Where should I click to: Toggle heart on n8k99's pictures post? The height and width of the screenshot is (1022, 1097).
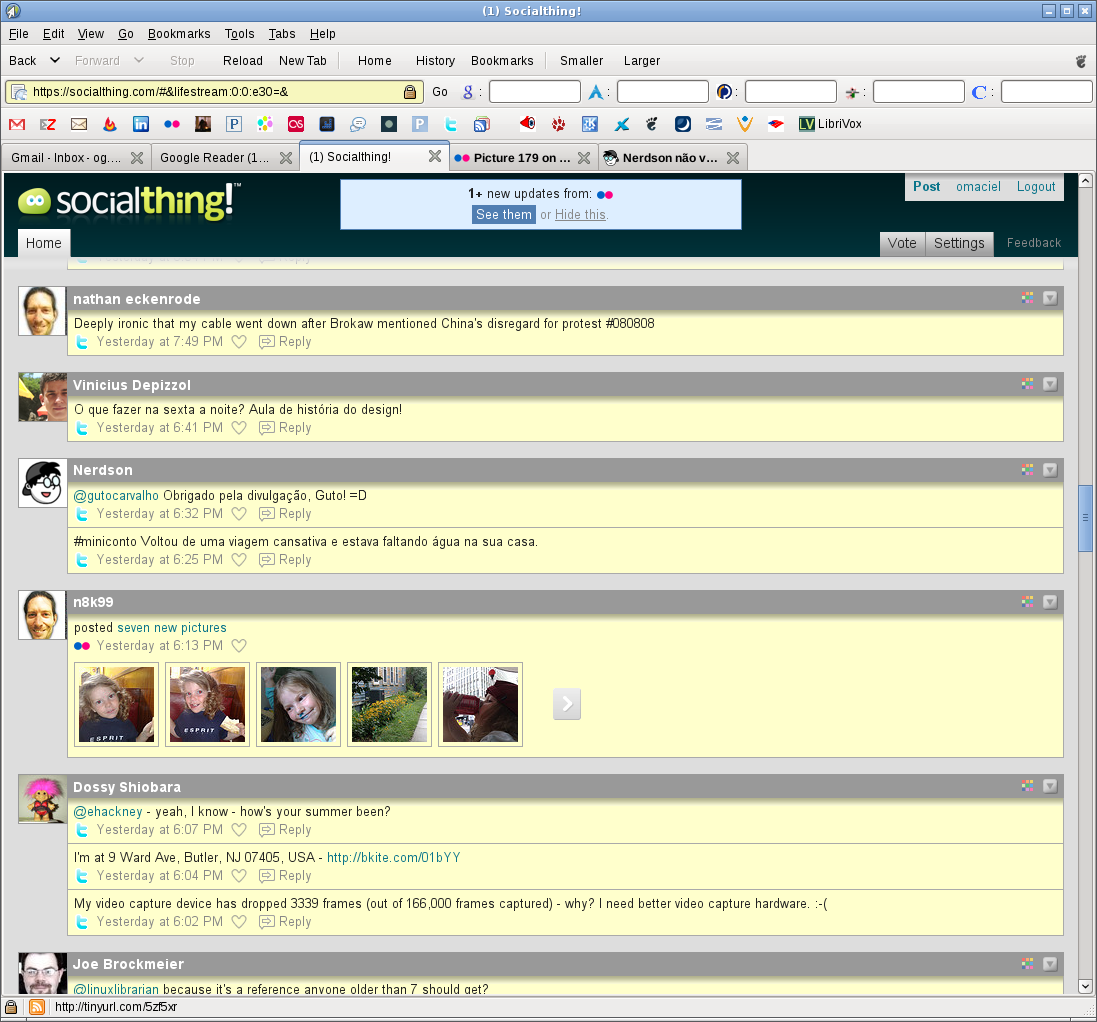tap(239, 646)
